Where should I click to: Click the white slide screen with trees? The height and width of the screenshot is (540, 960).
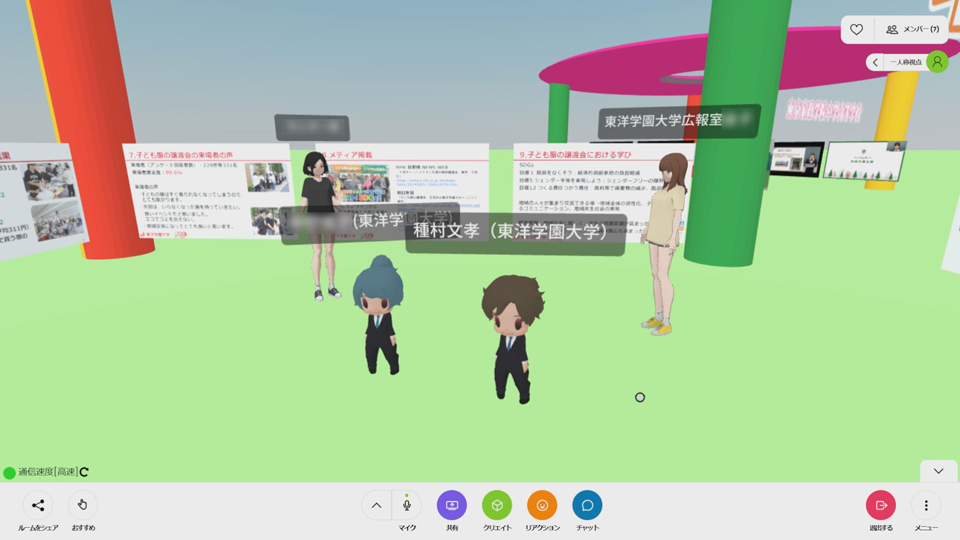(x=864, y=160)
